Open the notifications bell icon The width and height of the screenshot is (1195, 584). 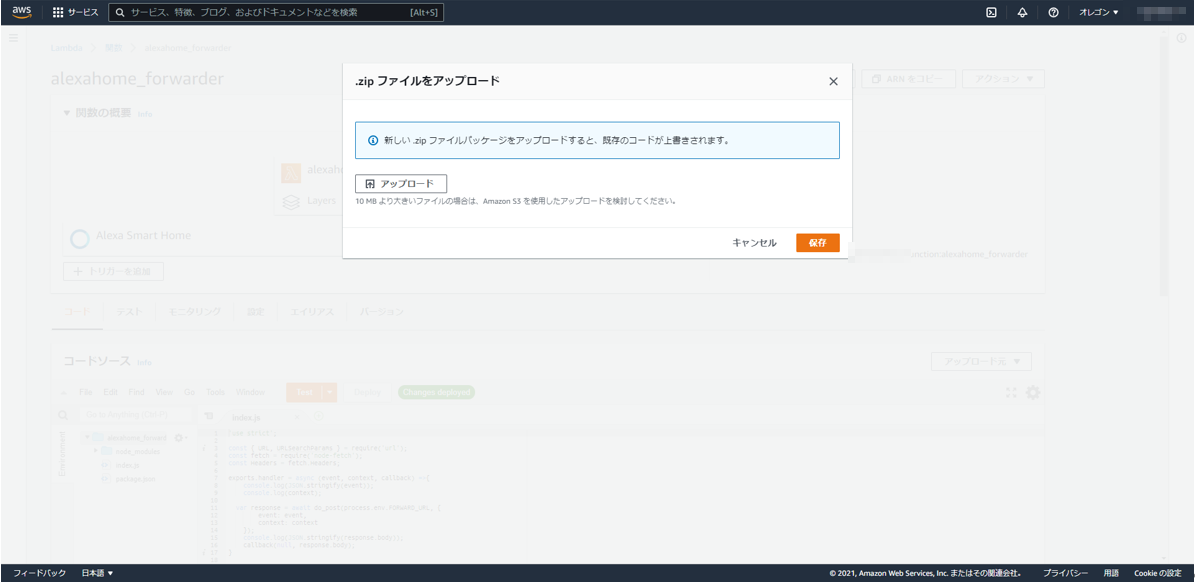pyautogui.click(x=1021, y=13)
